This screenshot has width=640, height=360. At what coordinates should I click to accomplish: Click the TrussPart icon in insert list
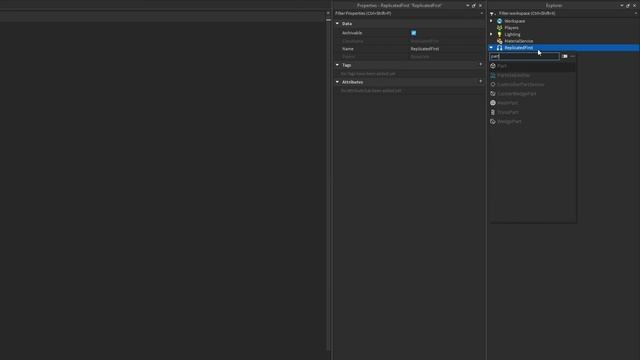[x=493, y=112]
